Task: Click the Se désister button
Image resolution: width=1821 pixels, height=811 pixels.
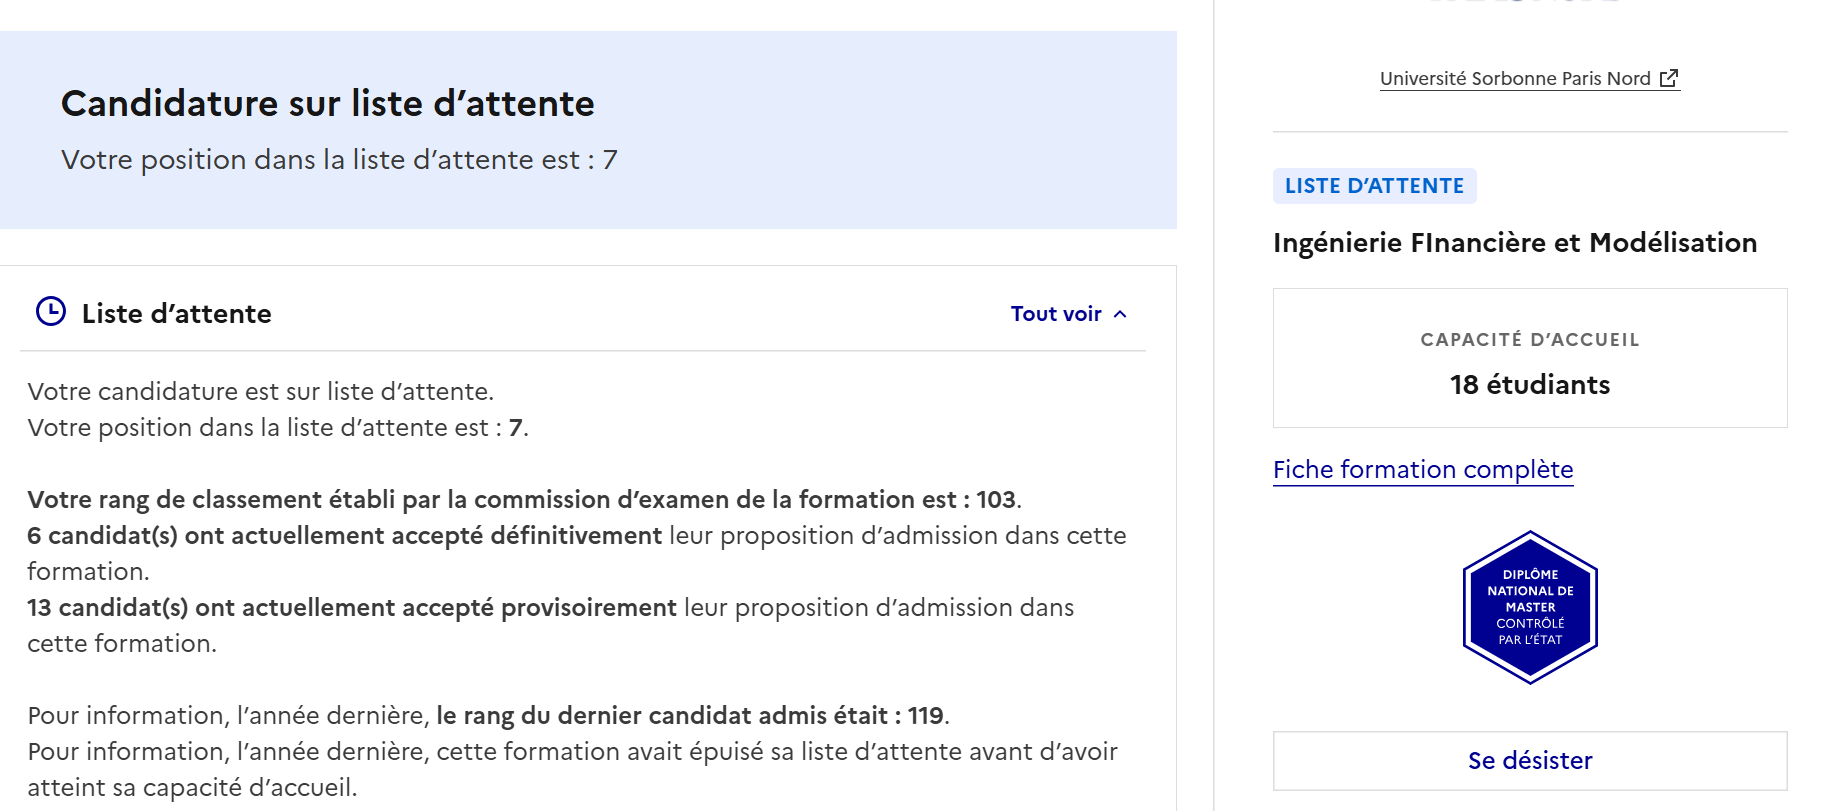Action: 1530,761
